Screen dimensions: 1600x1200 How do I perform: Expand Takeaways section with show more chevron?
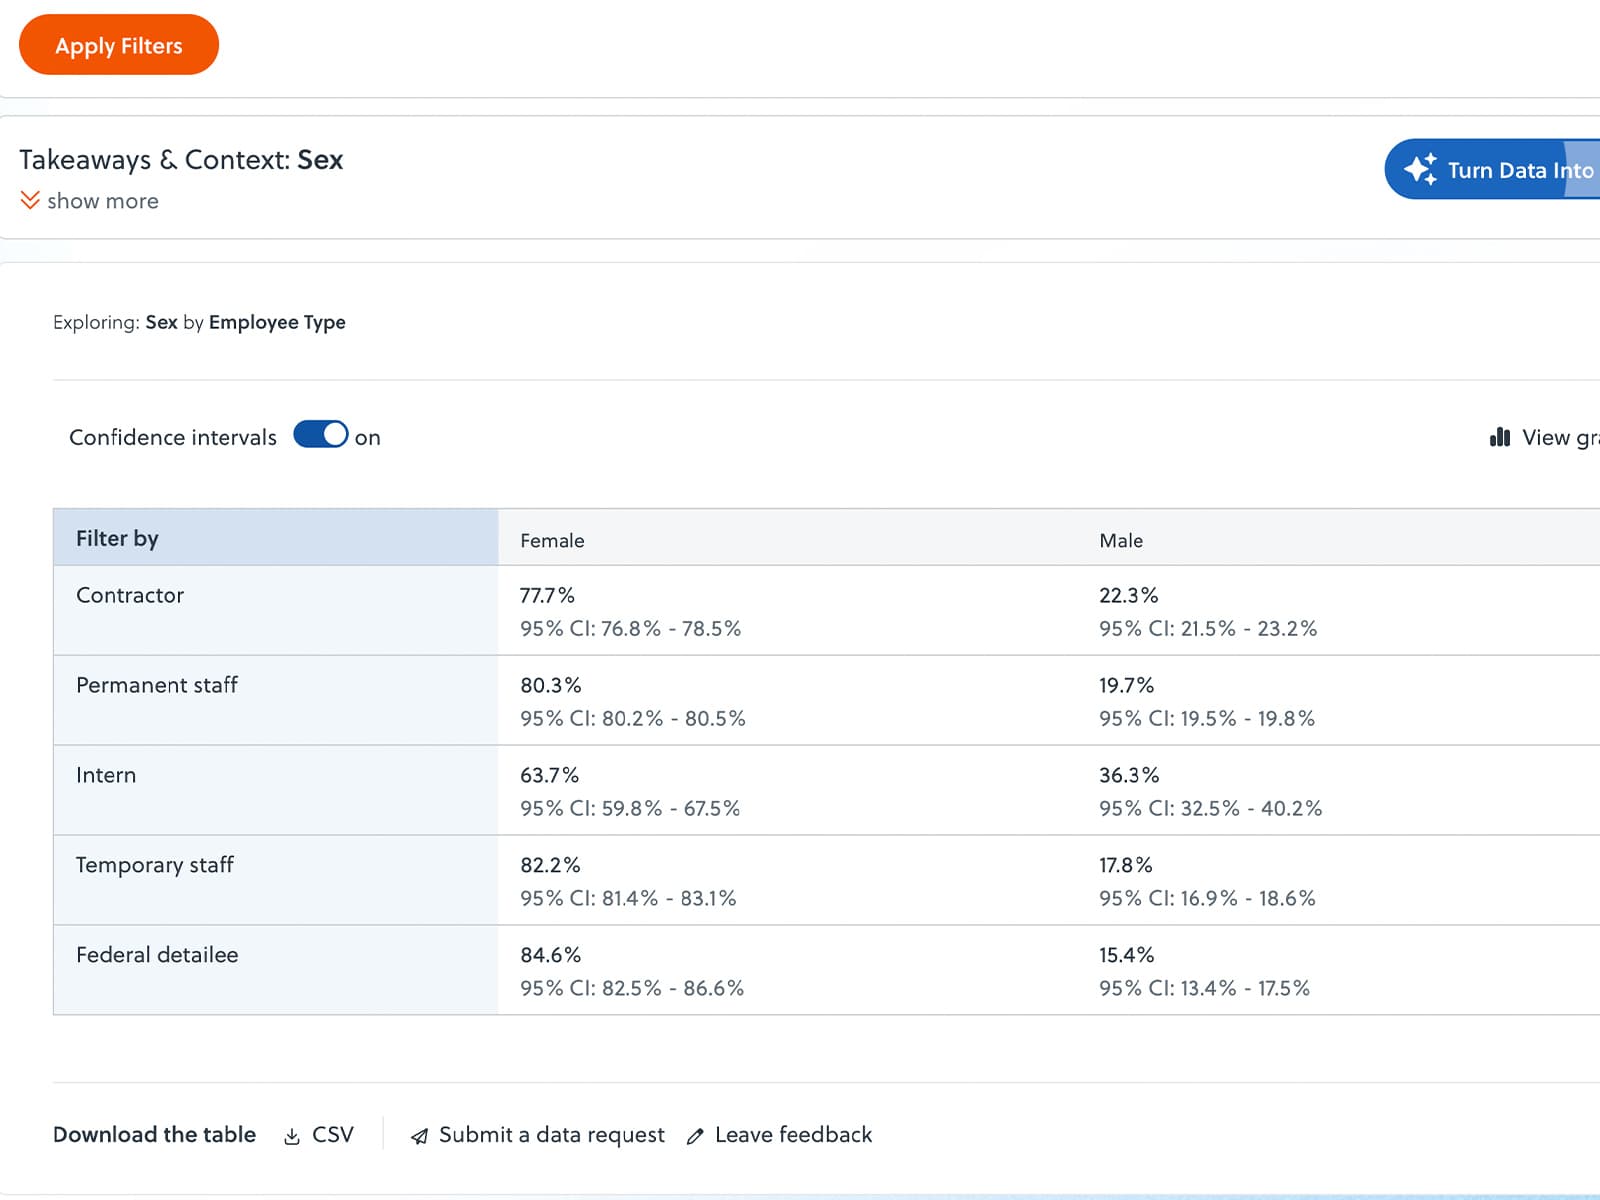pyautogui.click(x=30, y=201)
